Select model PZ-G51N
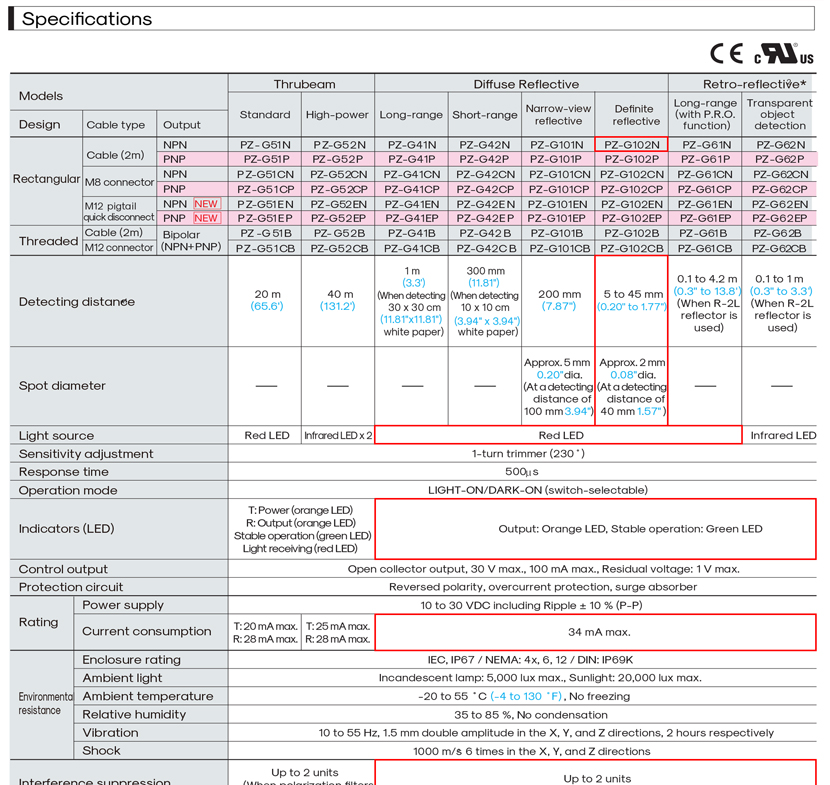This screenshot has height=785, width=830. click(x=265, y=145)
